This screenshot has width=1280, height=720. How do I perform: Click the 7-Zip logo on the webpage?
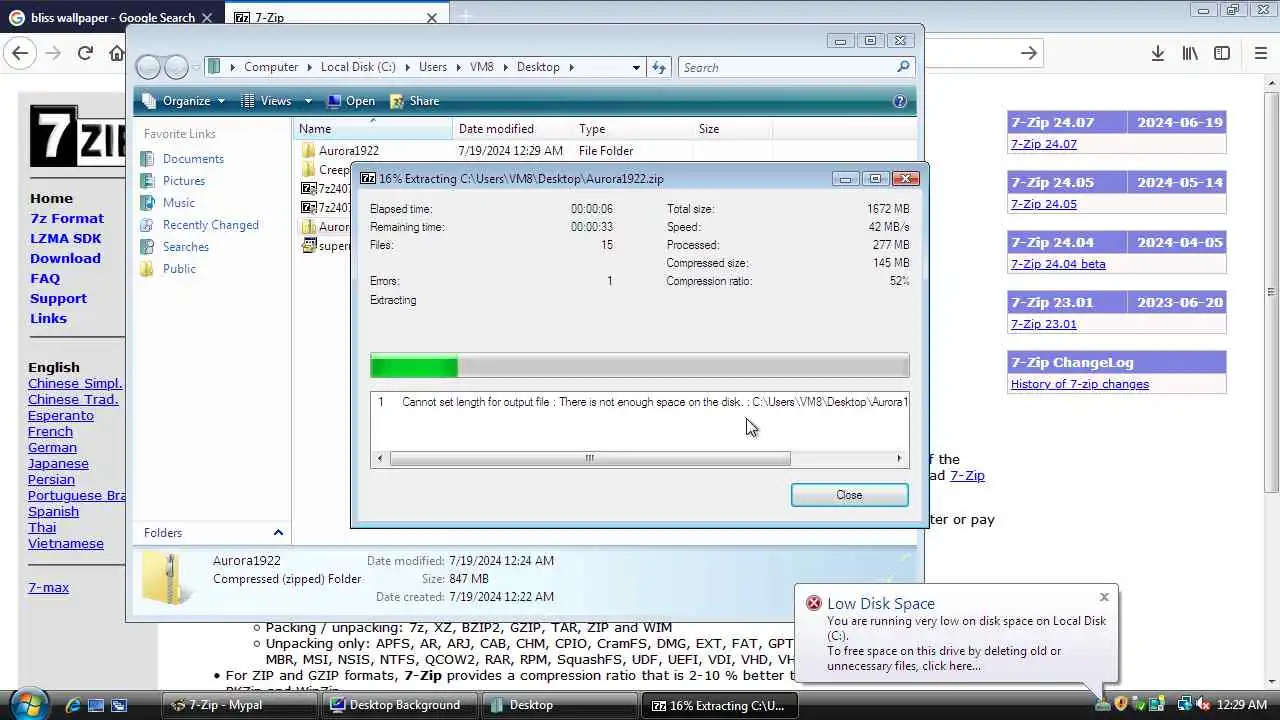click(x=77, y=134)
